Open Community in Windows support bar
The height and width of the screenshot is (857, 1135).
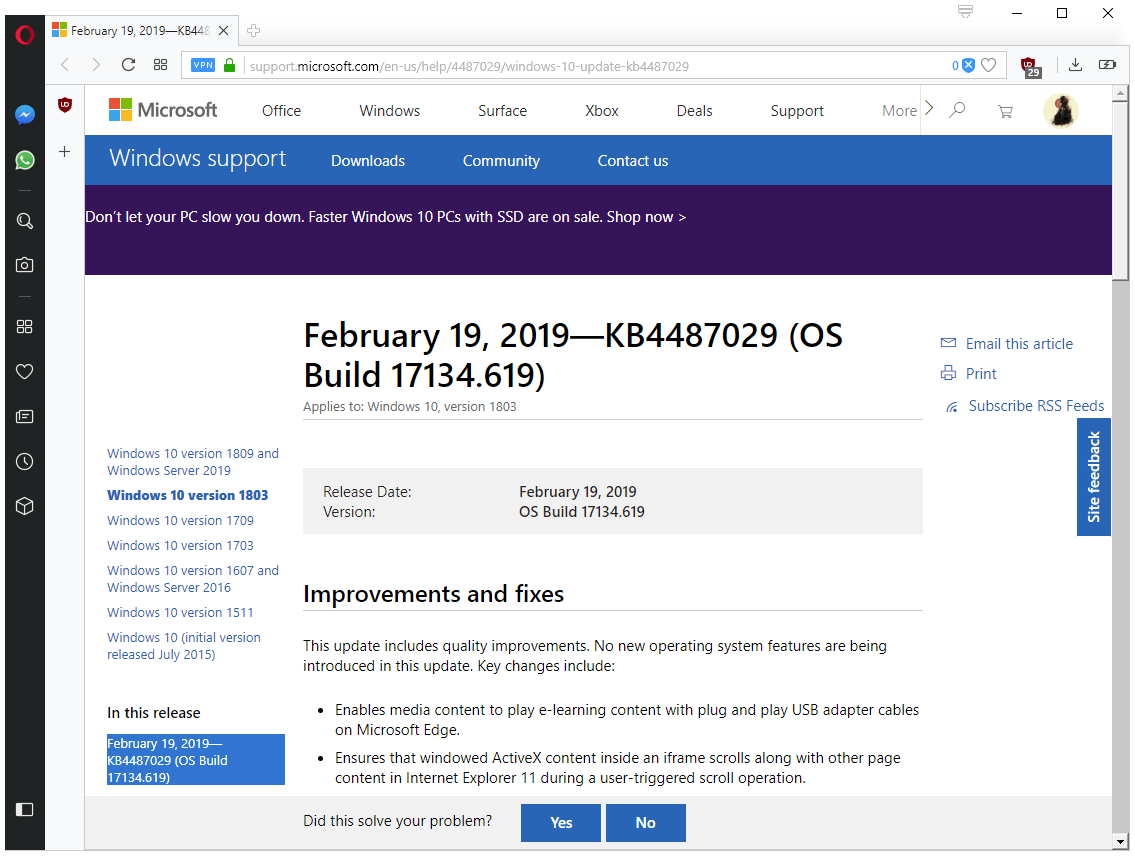[x=501, y=161]
